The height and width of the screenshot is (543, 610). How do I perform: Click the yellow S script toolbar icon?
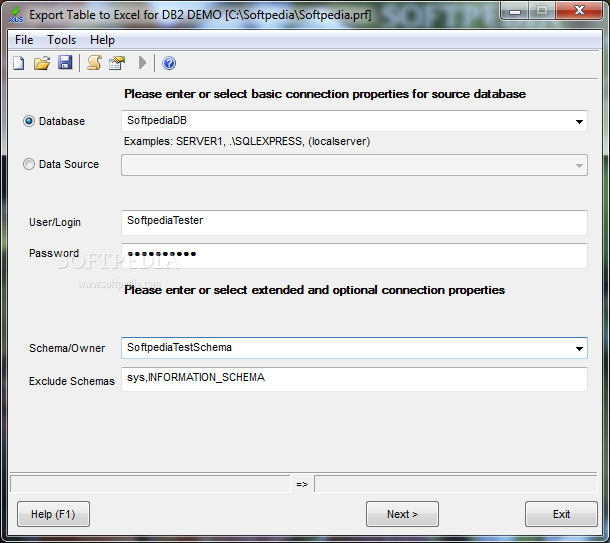click(94, 63)
